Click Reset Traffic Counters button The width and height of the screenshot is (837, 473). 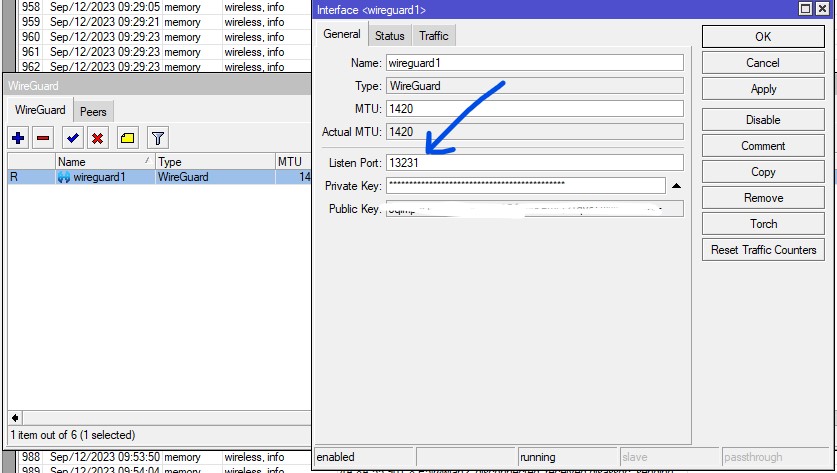763,250
